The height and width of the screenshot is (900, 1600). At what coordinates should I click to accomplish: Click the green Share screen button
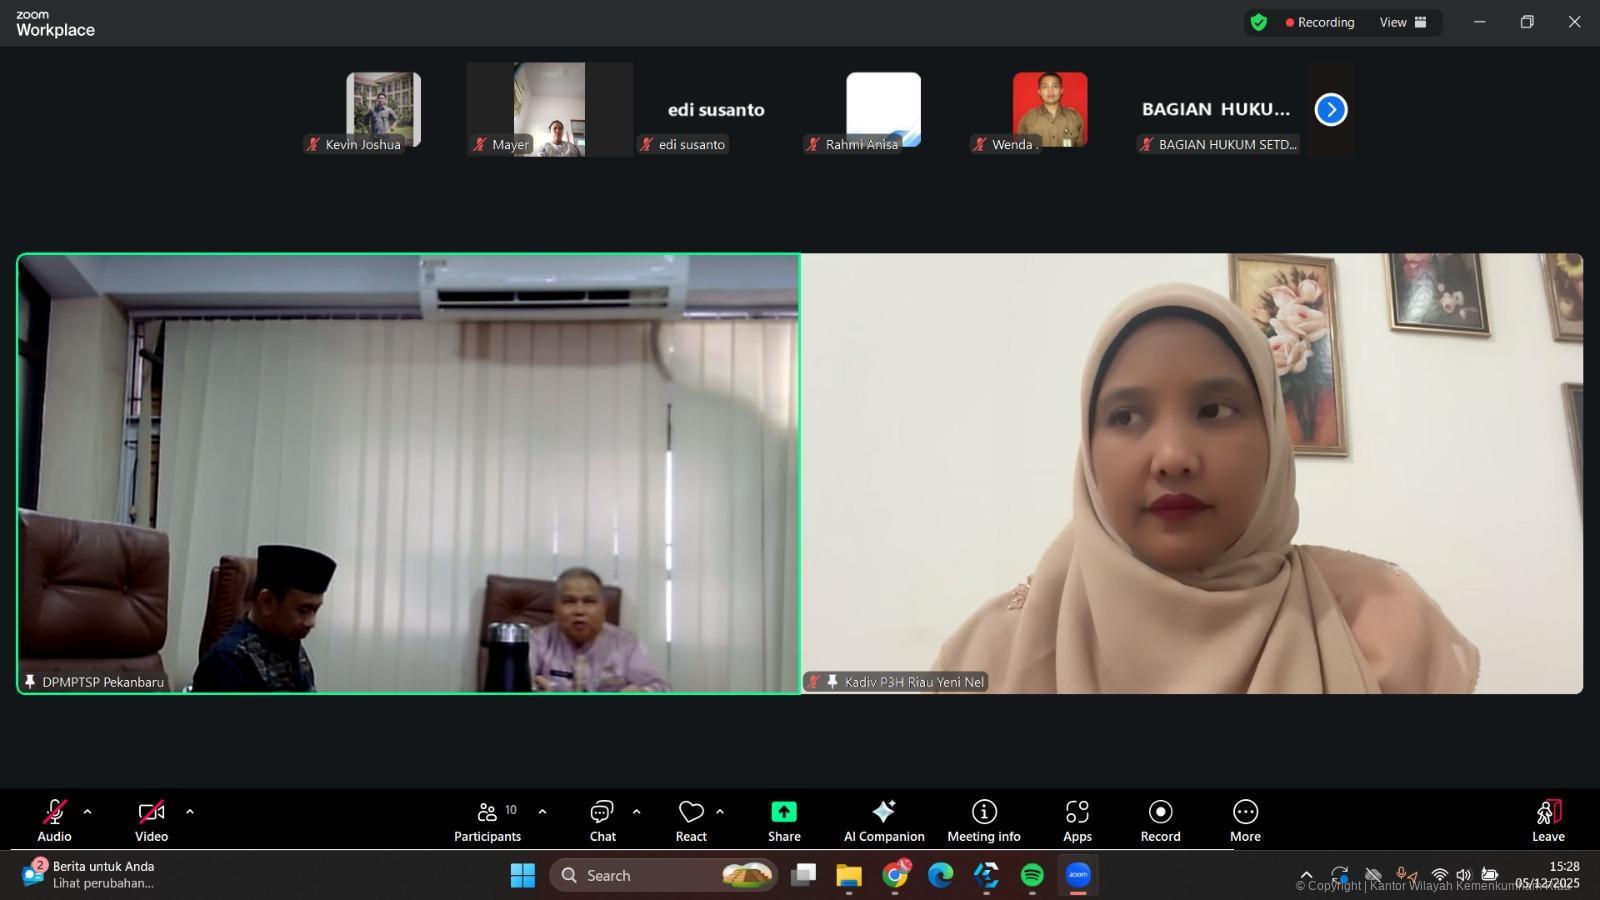click(x=784, y=820)
